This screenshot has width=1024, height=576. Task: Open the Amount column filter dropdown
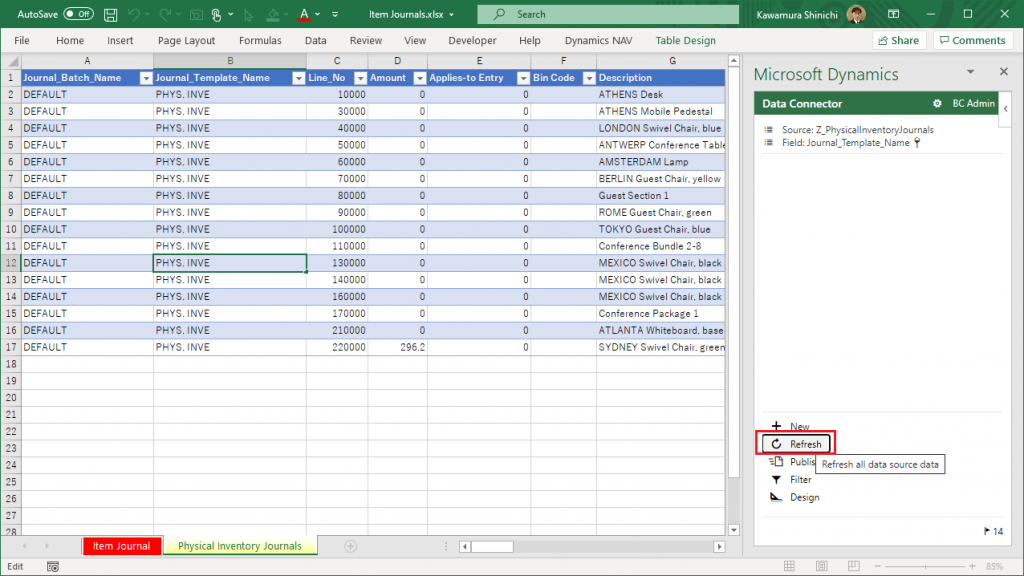(x=420, y=78)
